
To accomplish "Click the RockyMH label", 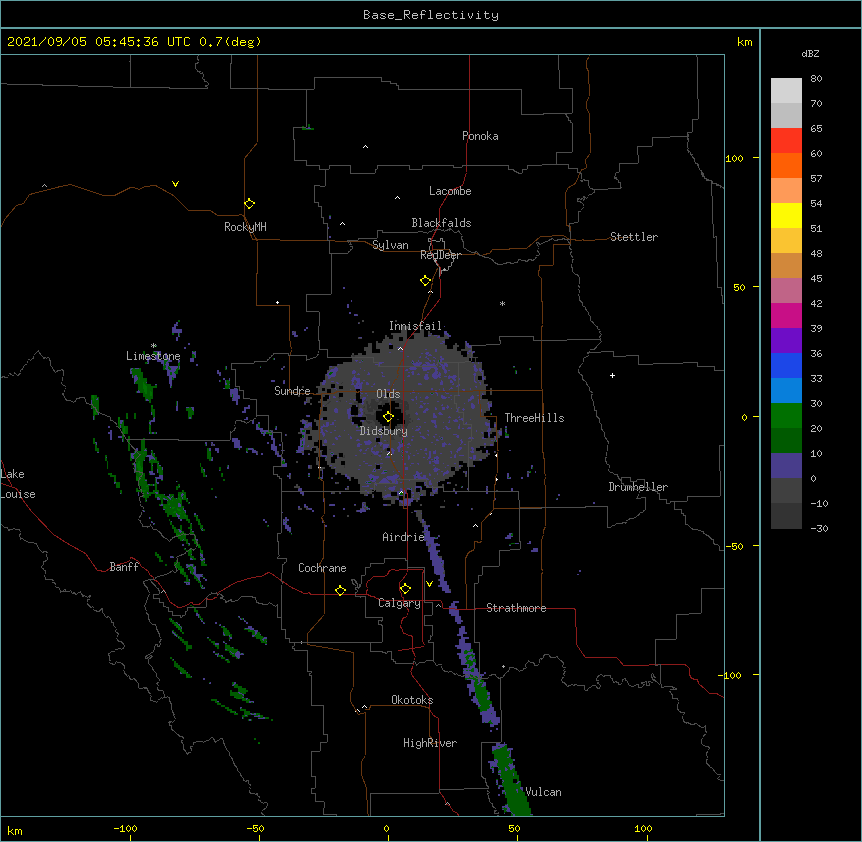I will (x=245, y=227).
